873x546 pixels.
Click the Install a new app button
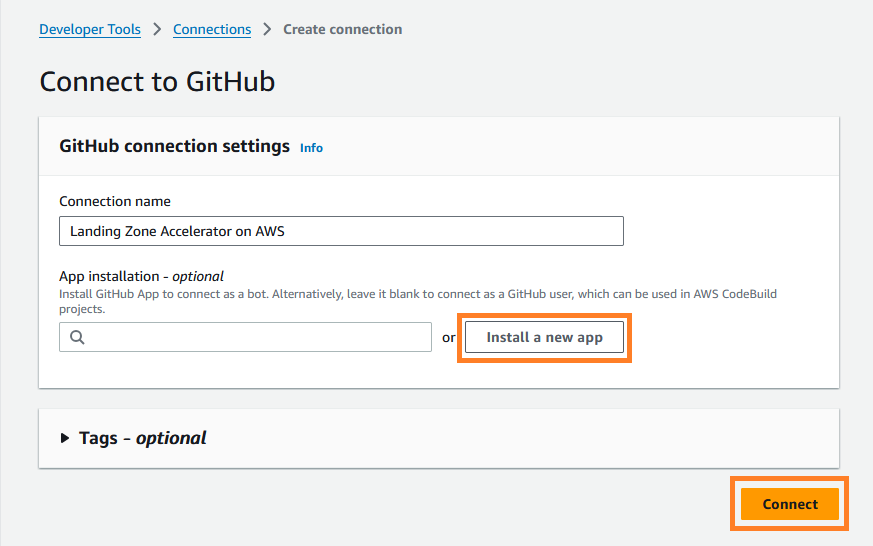[x=545, y=337]
